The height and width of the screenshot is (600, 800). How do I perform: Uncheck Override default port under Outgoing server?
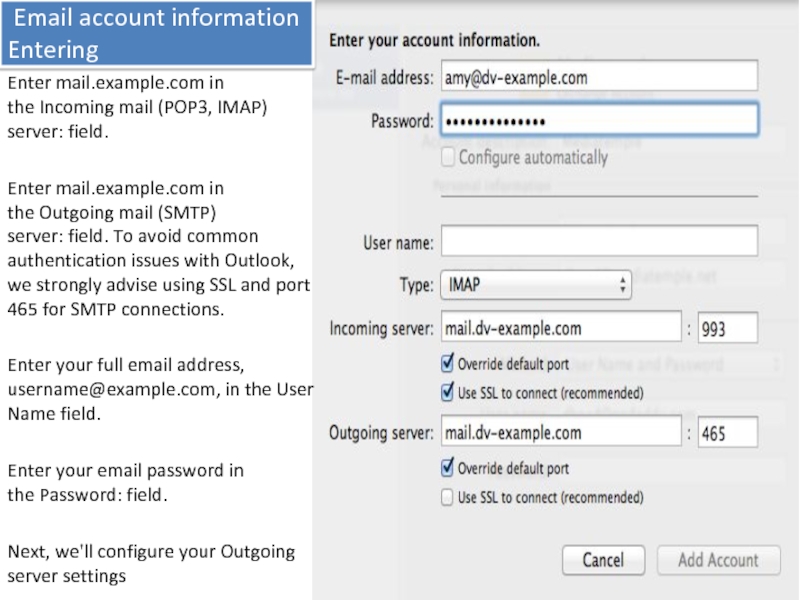pos(449,468)
